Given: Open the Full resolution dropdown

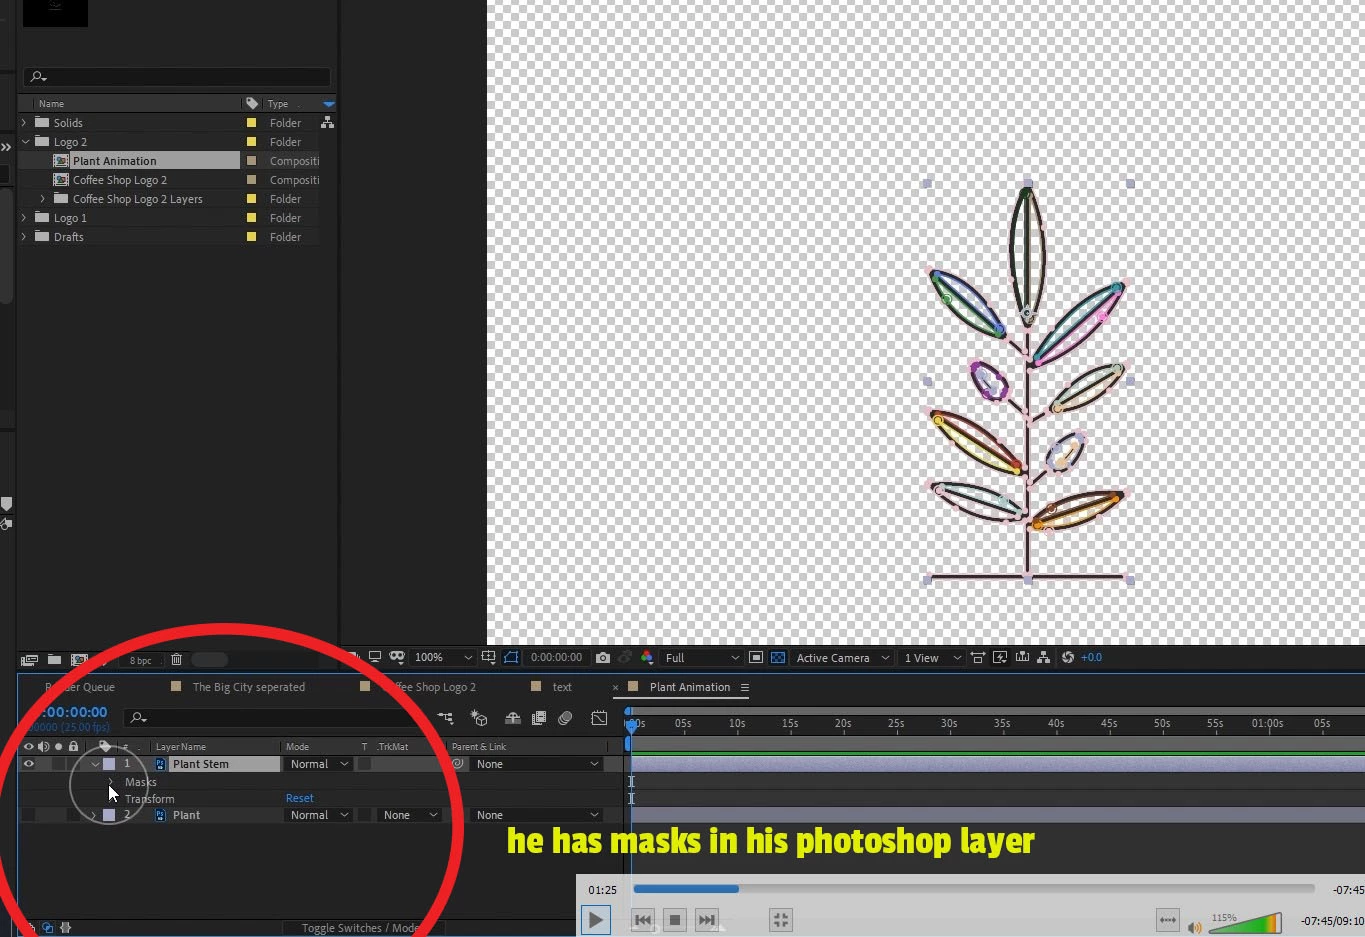Looking at the screenshot, I should coord(701,658).
